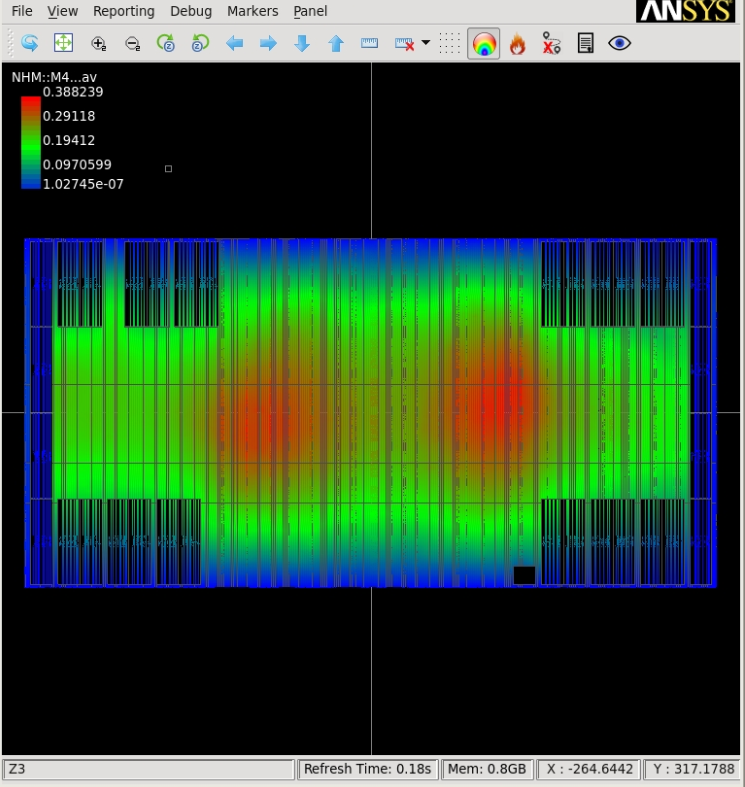This screenshot has height=787, width=745.
Task: Open the Panel menu
Action: click(310, 11)
